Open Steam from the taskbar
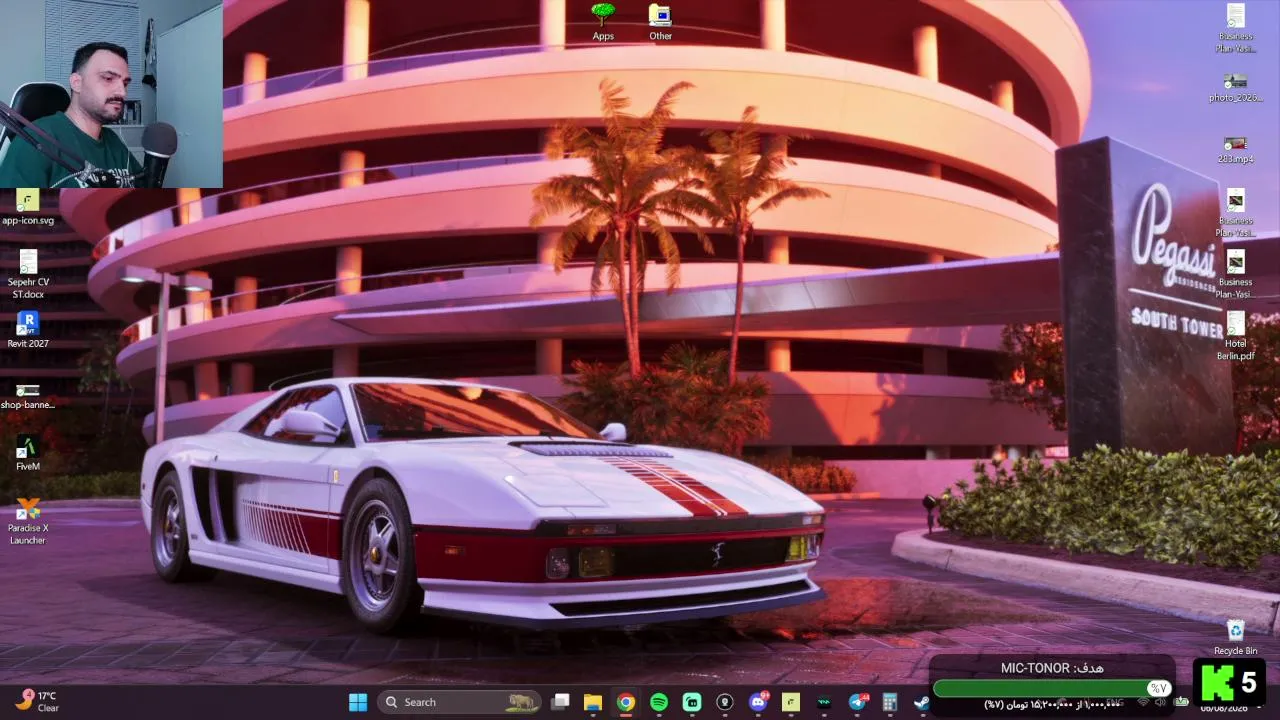 coord(921,702)
